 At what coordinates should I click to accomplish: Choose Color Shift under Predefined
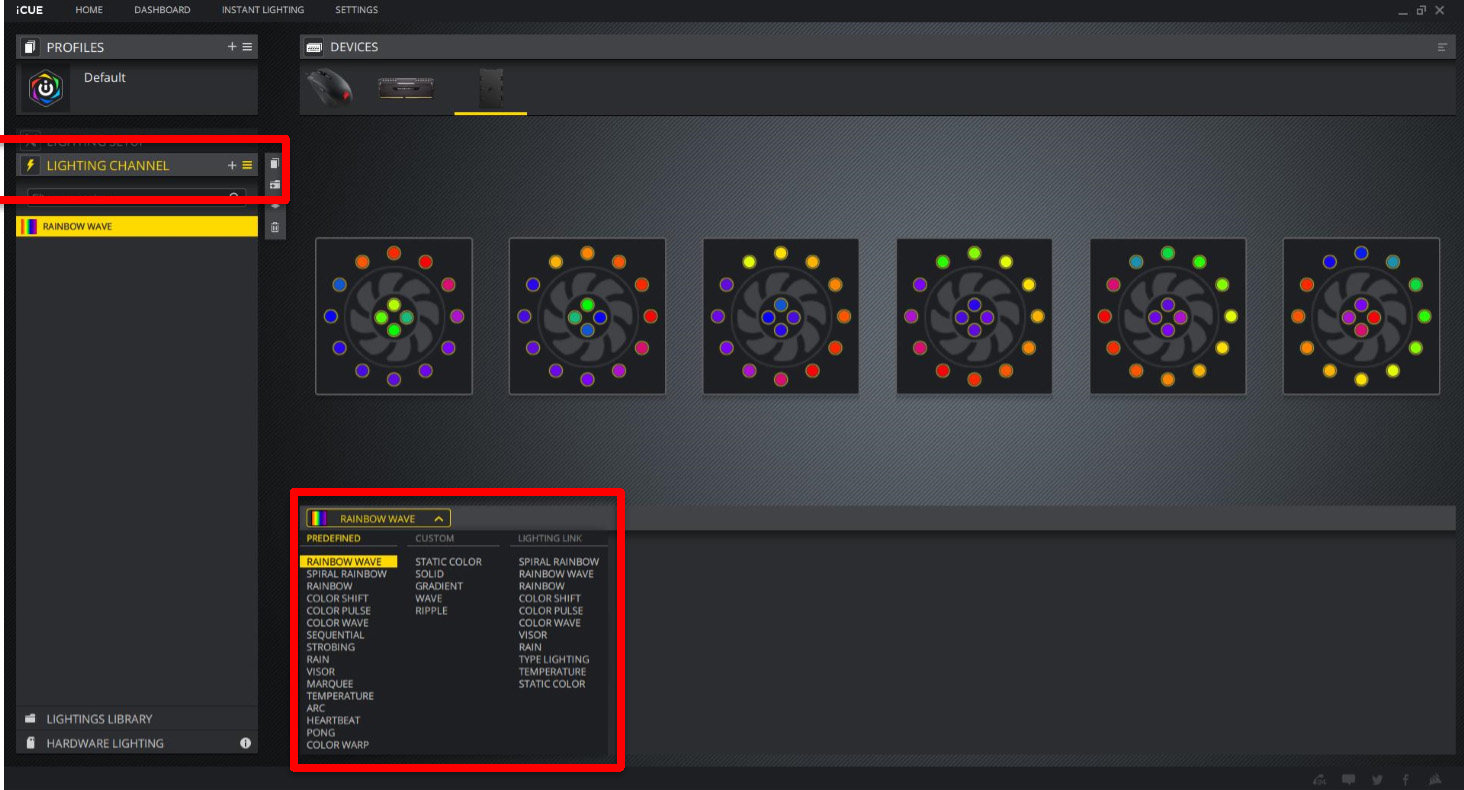click(337, 599)
